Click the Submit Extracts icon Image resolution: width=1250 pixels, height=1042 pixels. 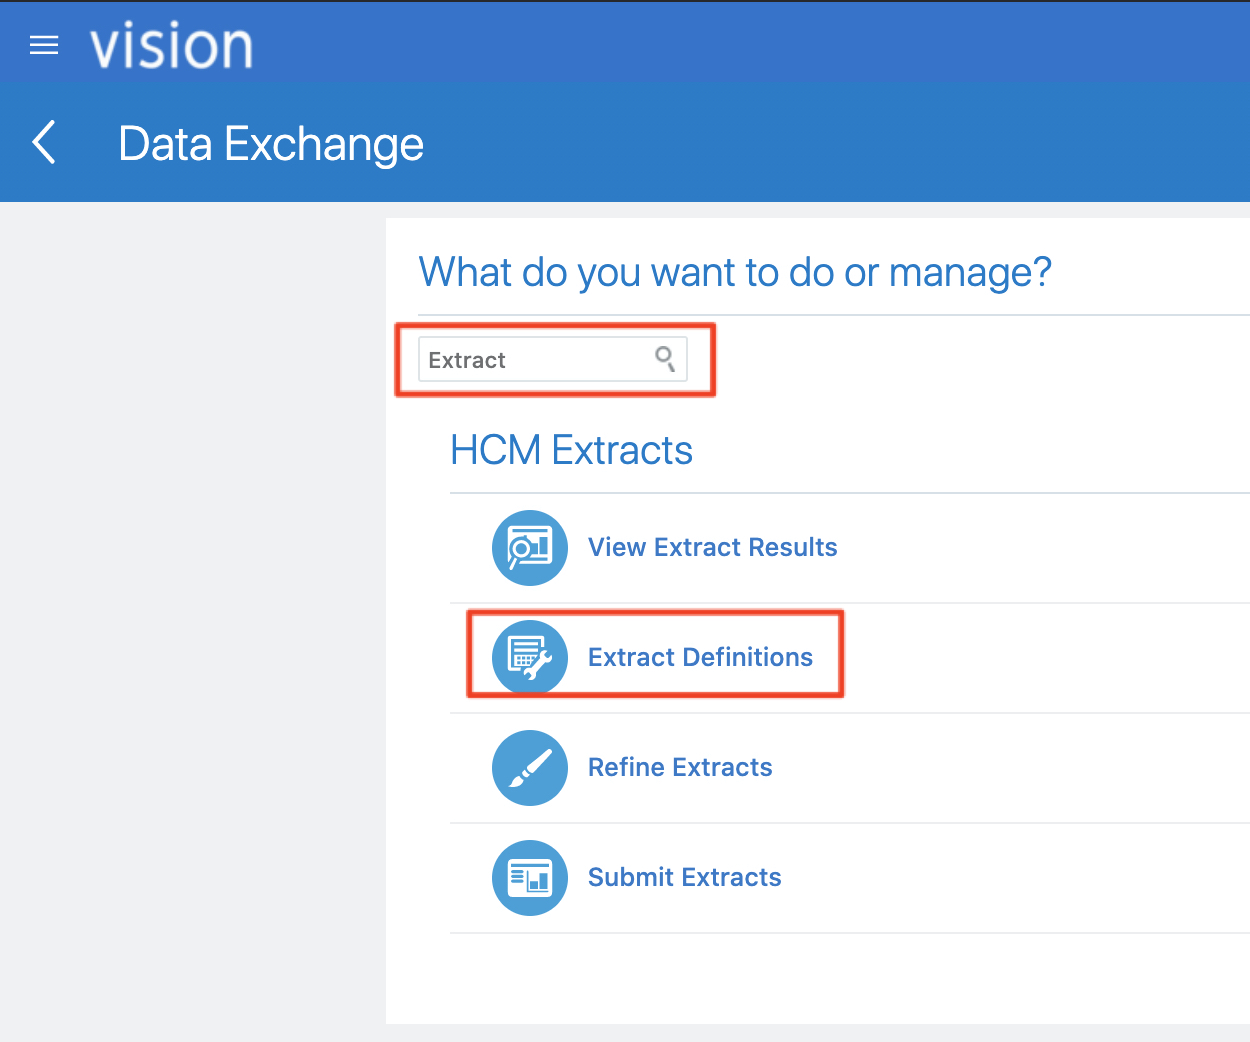pos(529,878)
